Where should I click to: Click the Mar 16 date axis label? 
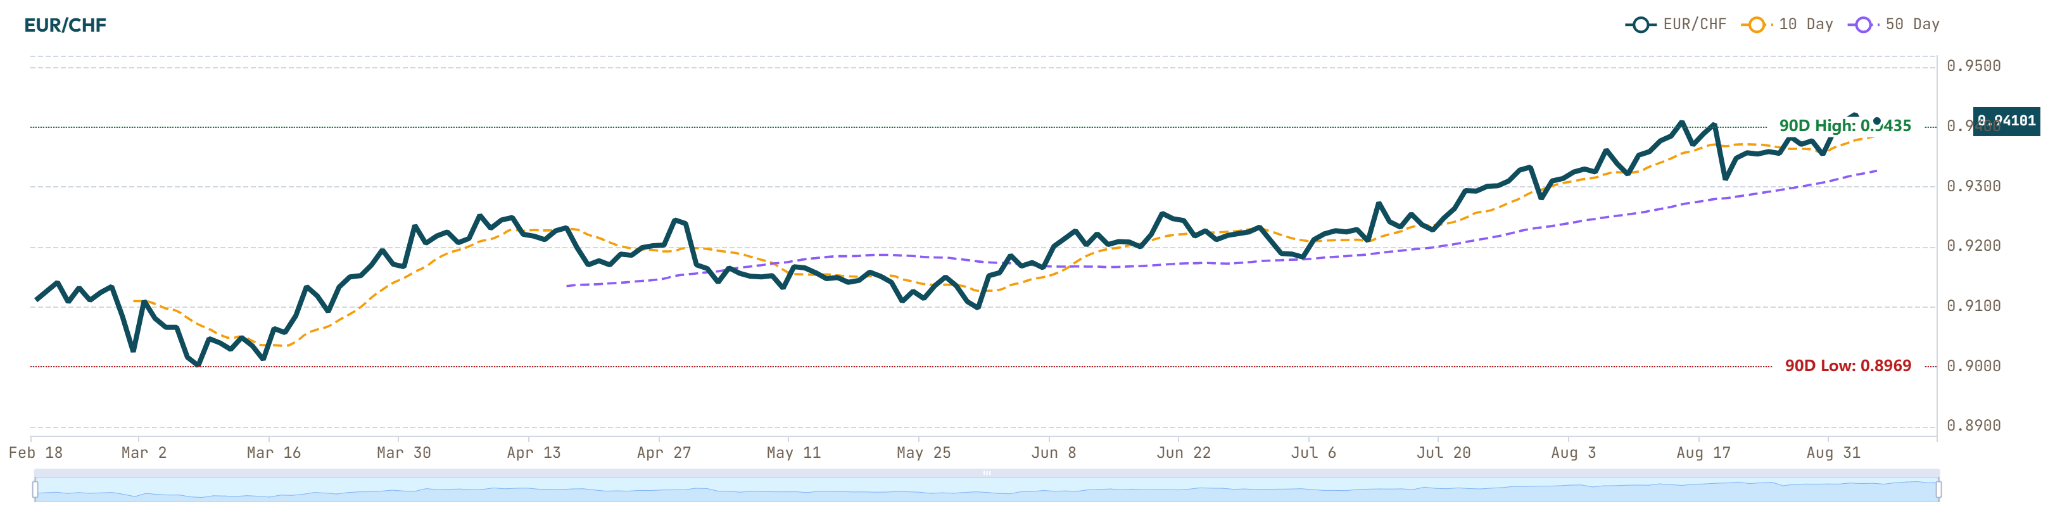pyautogui.click(x=274, y=453)
